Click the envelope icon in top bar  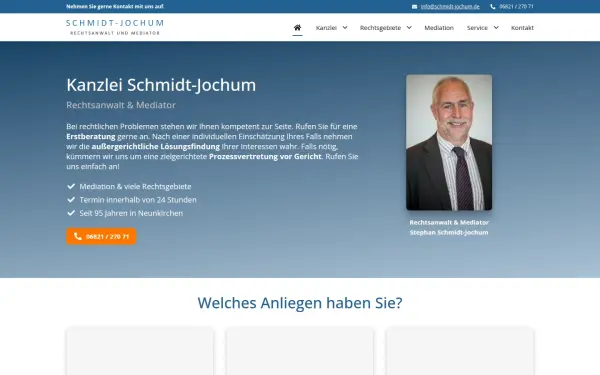[414, 7]
